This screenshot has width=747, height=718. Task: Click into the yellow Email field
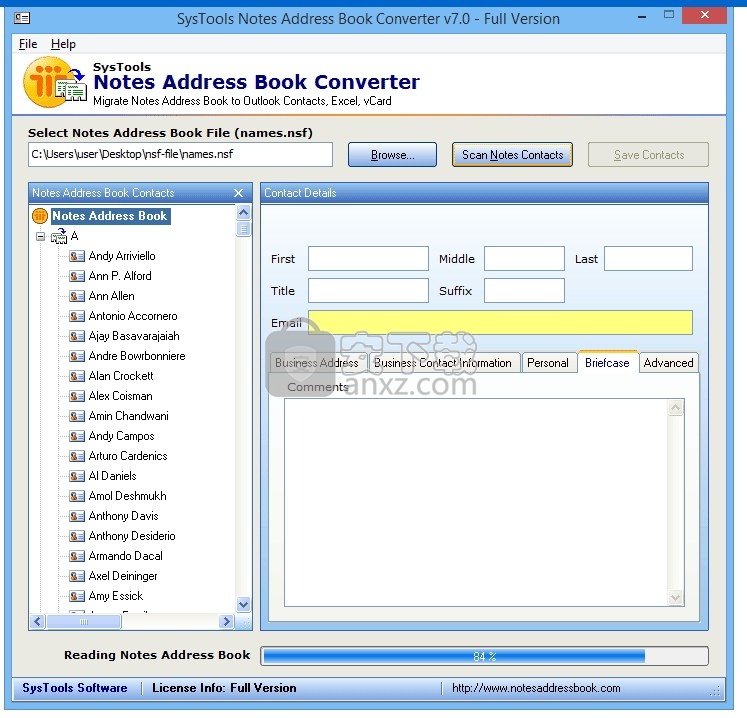[x=500, y=323]
